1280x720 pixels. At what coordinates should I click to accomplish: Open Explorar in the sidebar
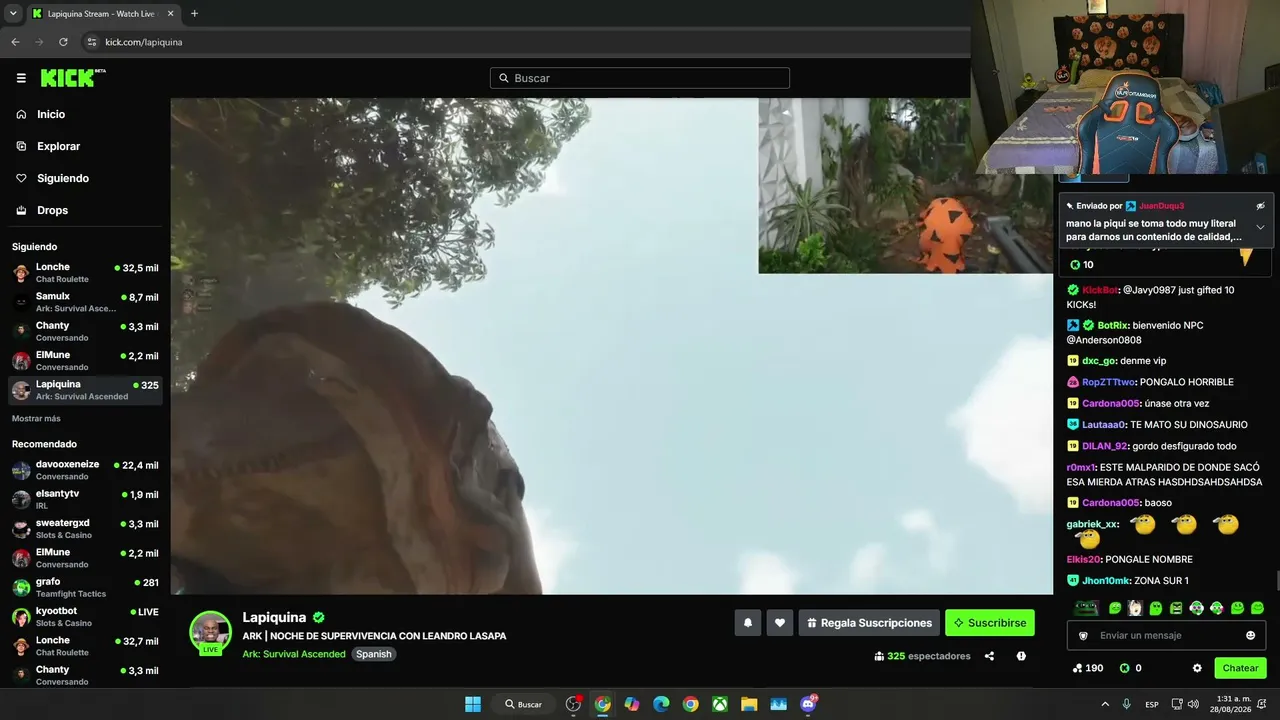58,146
